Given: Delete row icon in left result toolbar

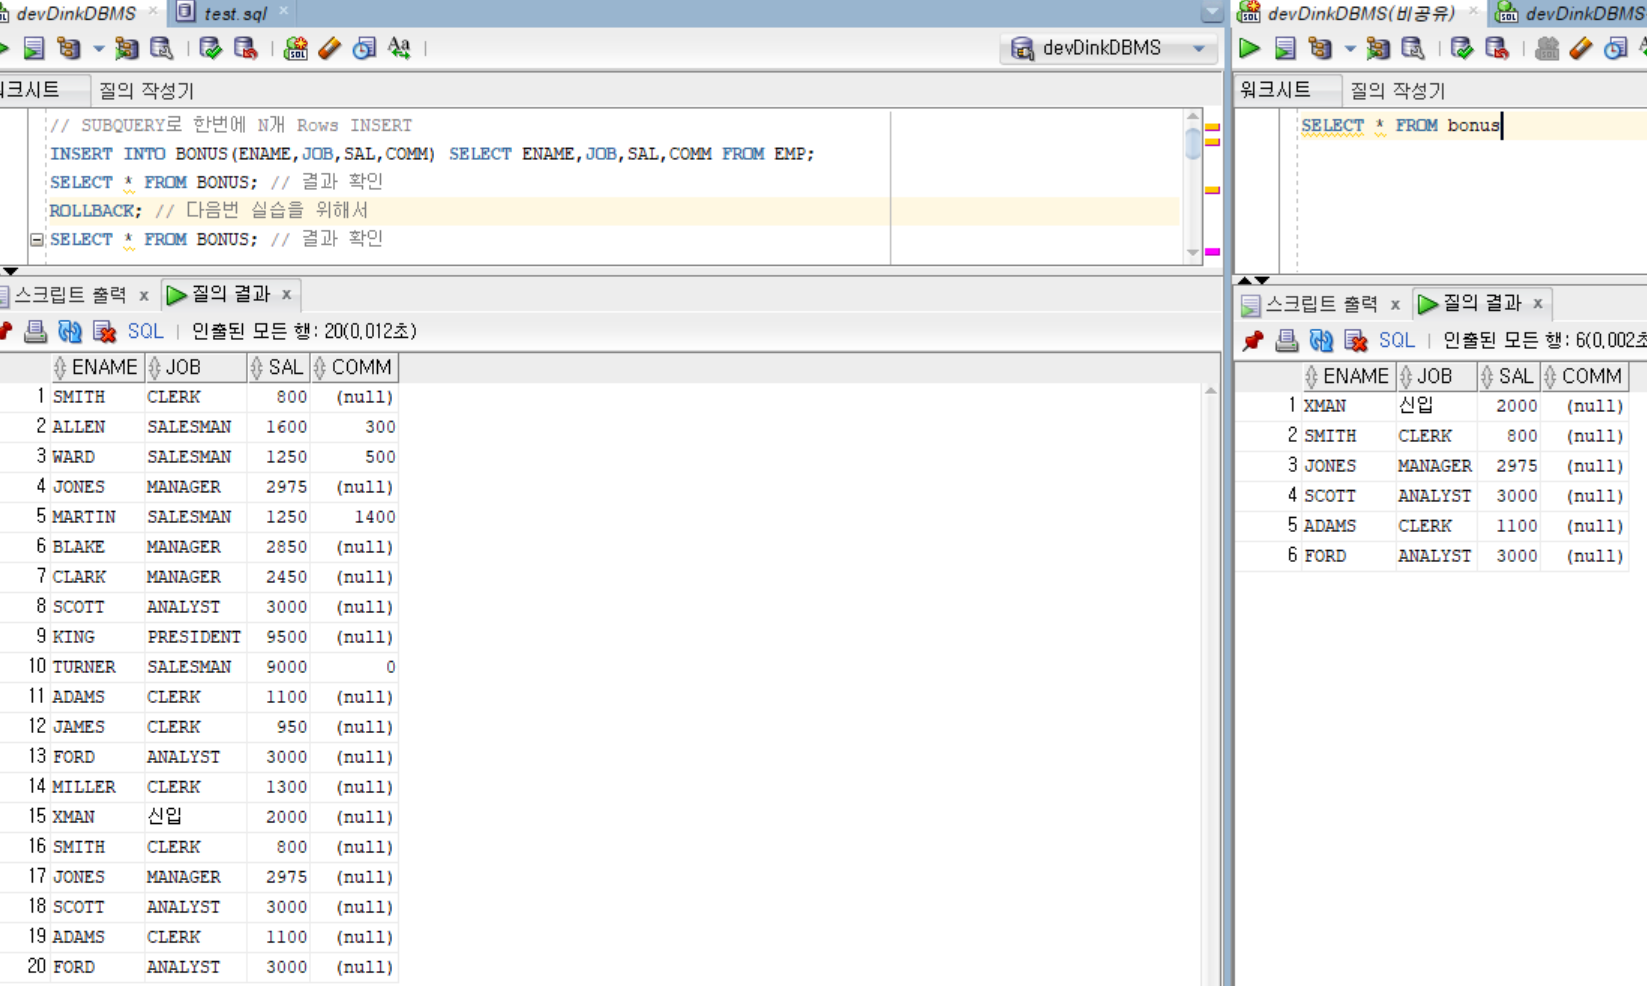Looking at the screenshot, I should coord(104,331).
